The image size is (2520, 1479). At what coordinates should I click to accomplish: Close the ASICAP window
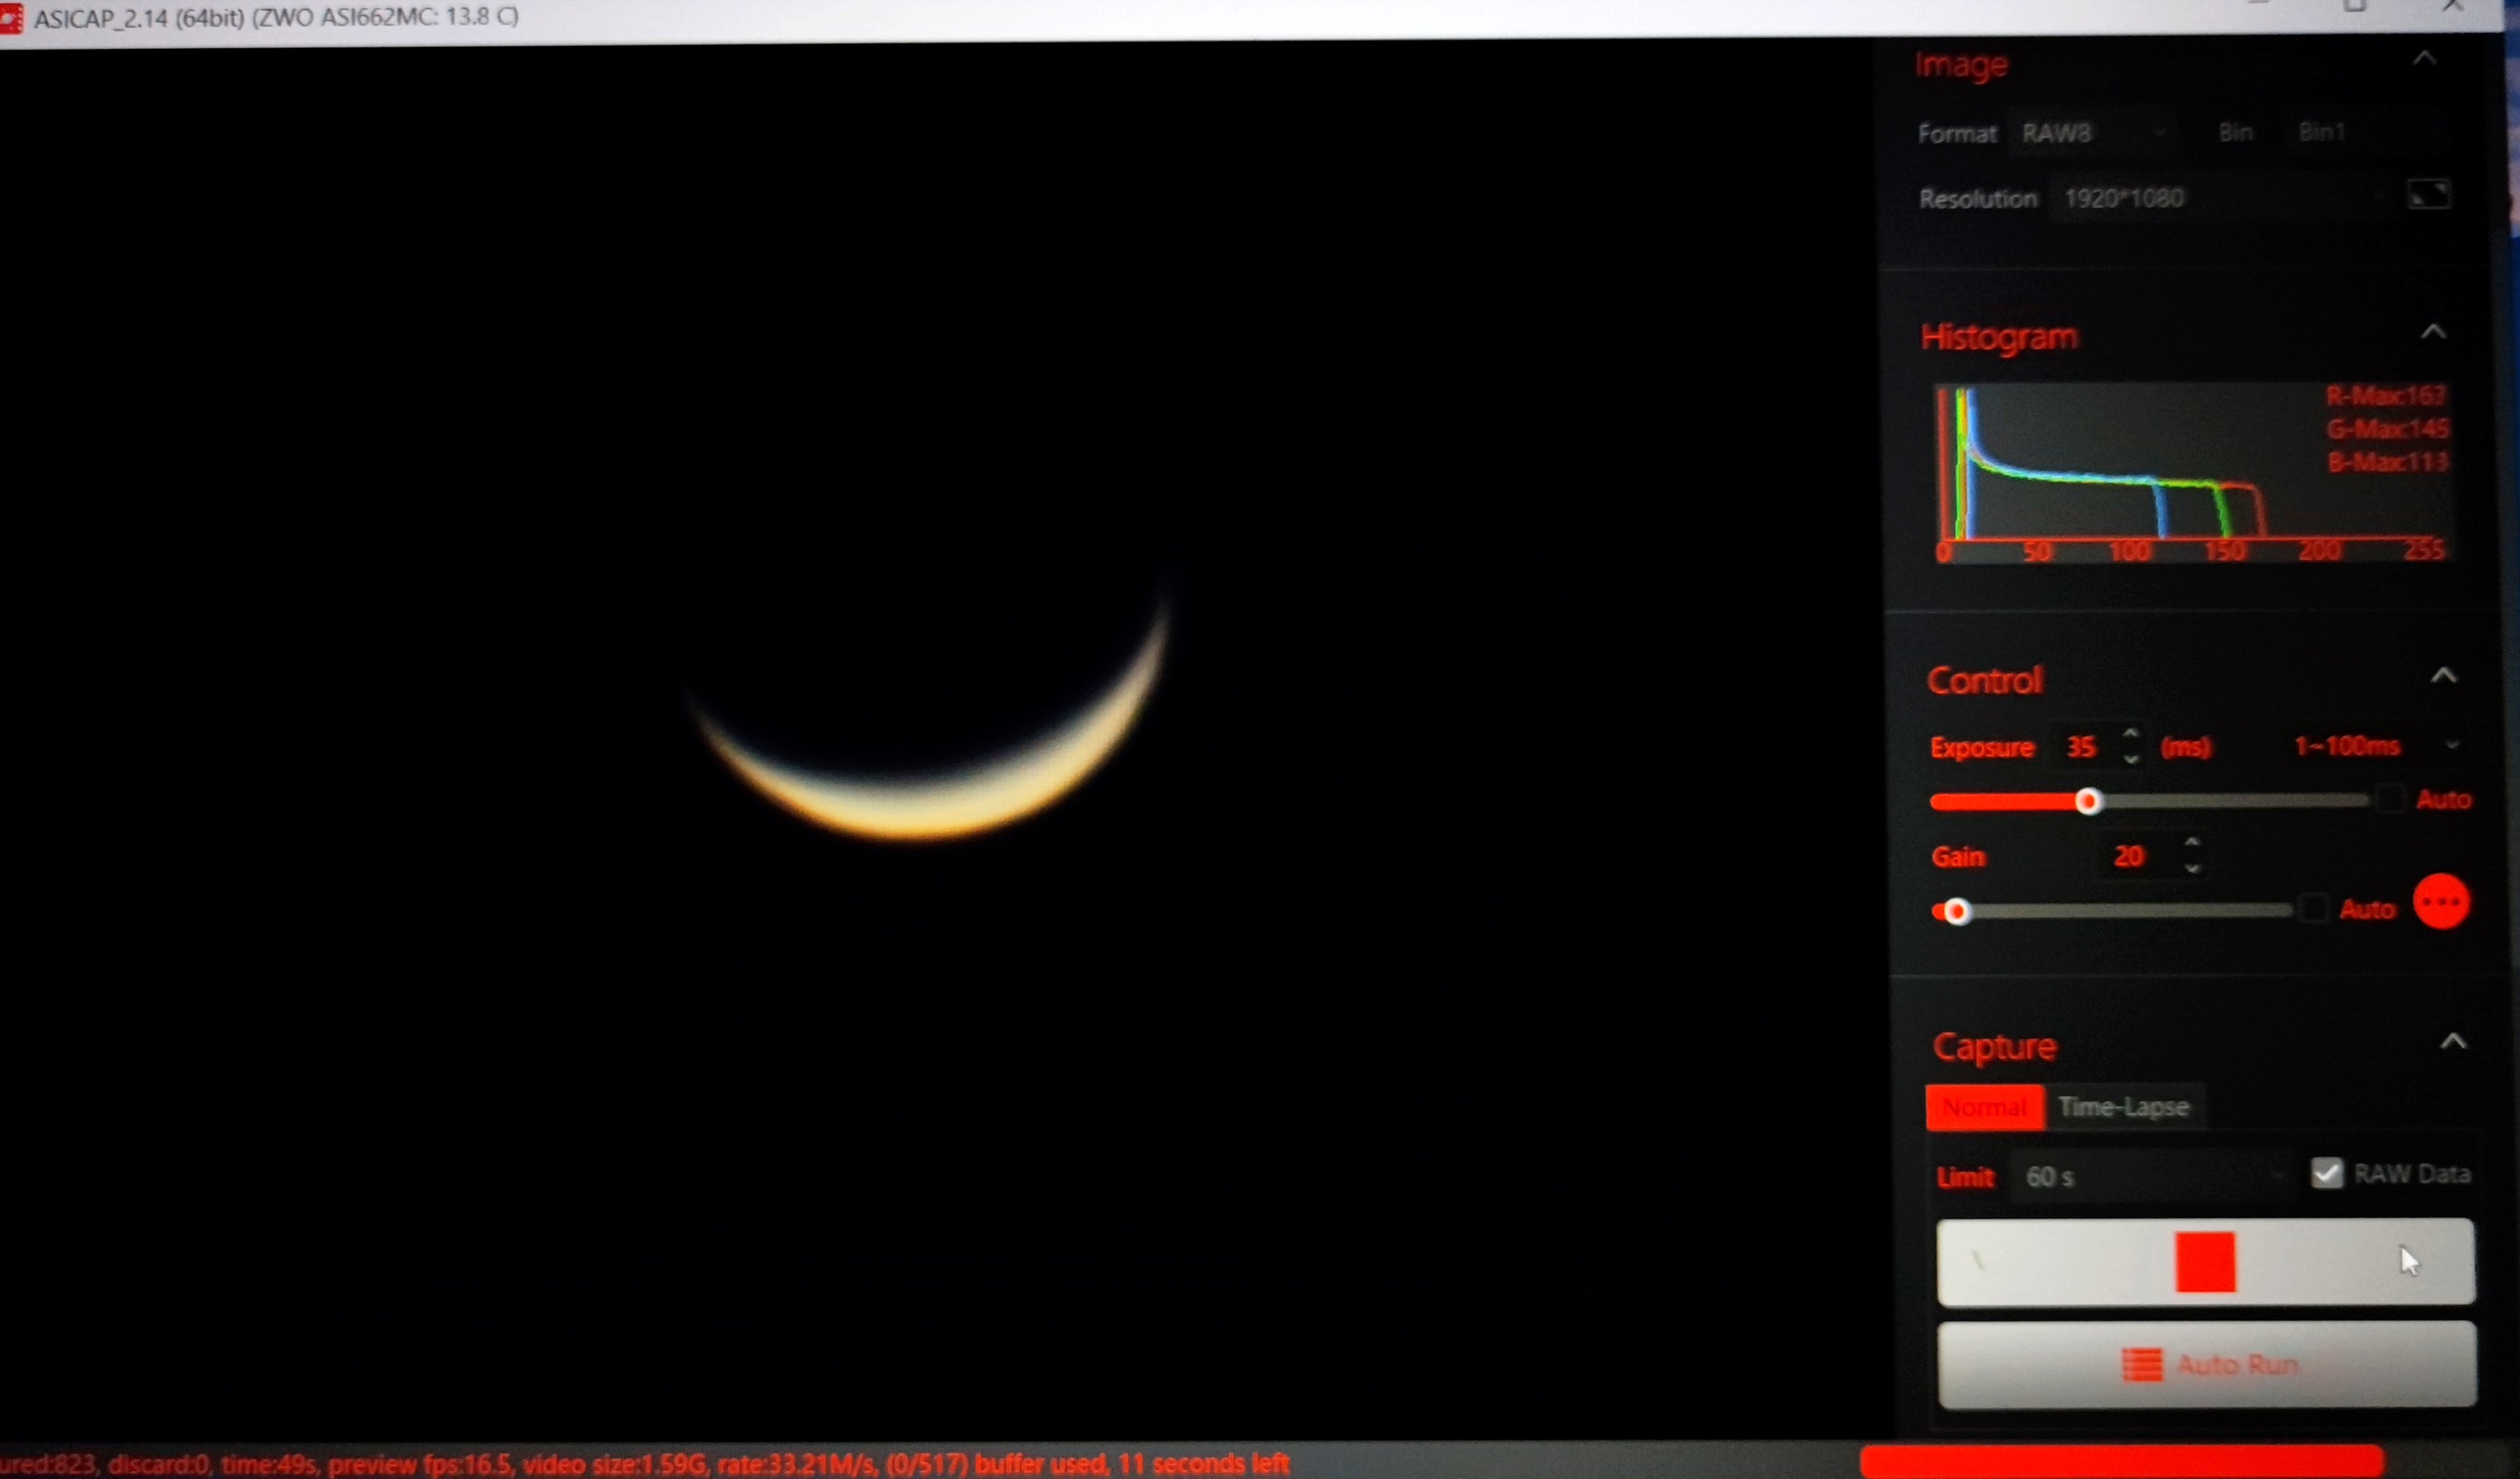2453,6
